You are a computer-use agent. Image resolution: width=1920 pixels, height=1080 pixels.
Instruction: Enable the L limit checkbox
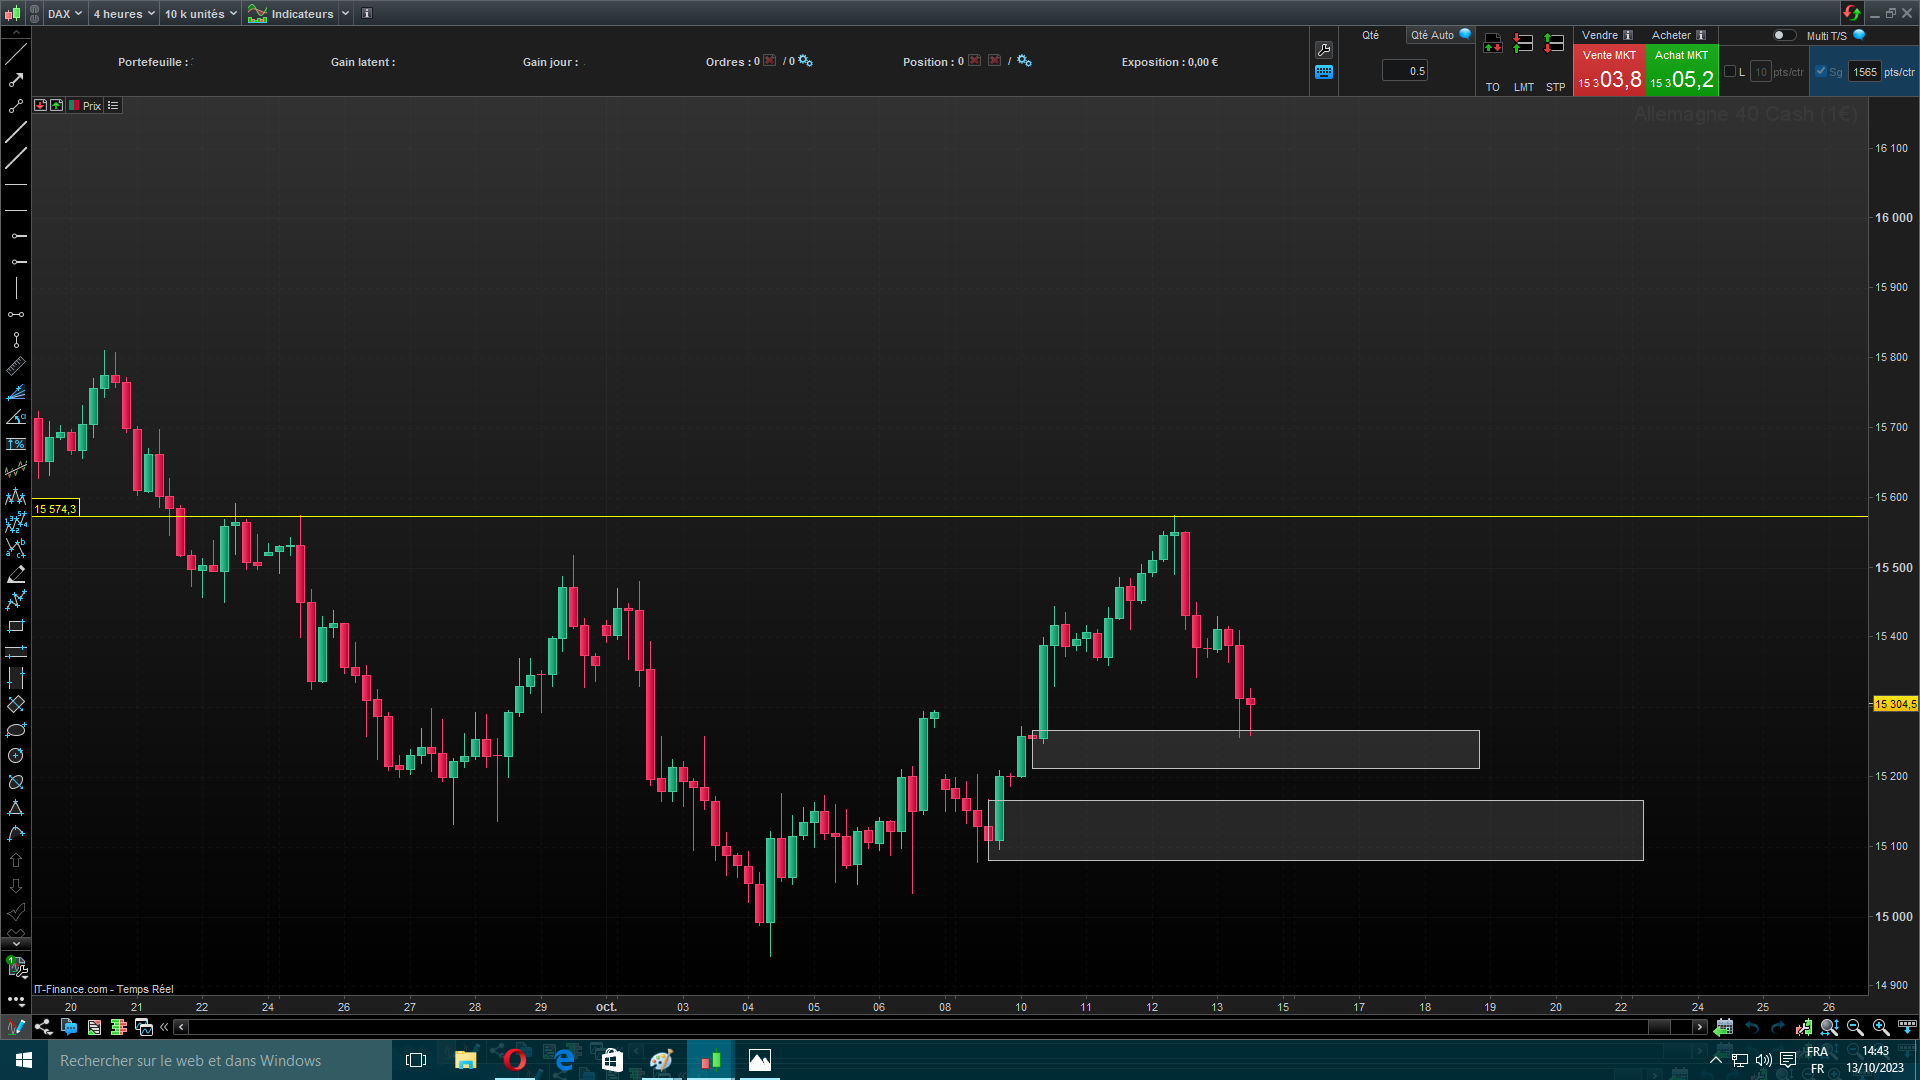point(1730,71)
